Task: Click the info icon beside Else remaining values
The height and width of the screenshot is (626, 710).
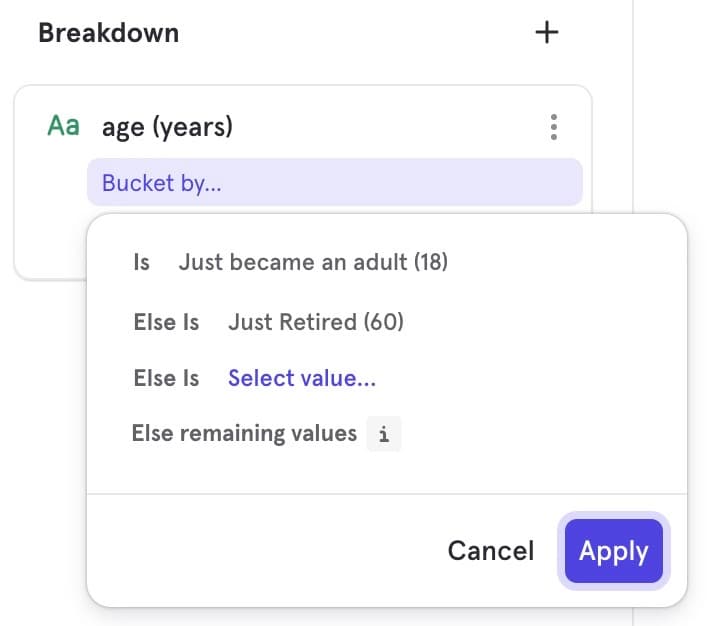Action: pyautogui.click(x=384, y=434)
